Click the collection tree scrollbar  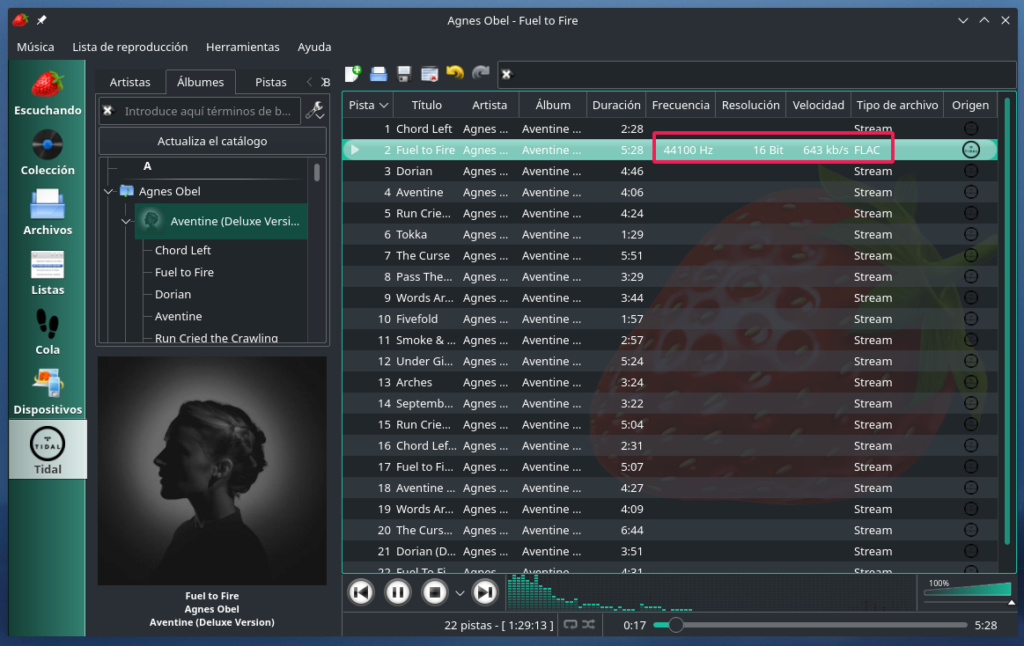(317, 172)
